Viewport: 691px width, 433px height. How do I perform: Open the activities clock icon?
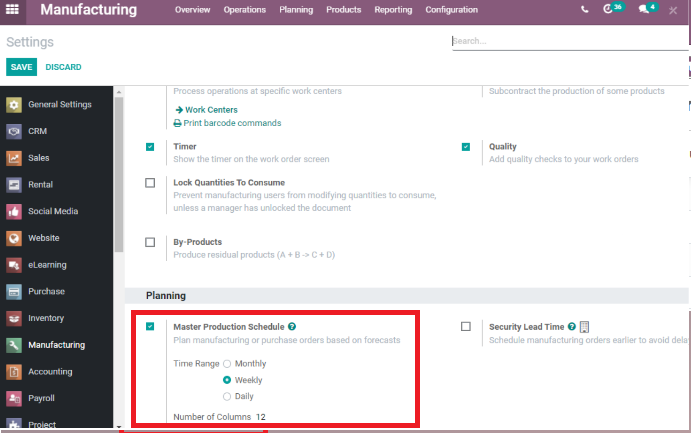click(x=608, y=10)
